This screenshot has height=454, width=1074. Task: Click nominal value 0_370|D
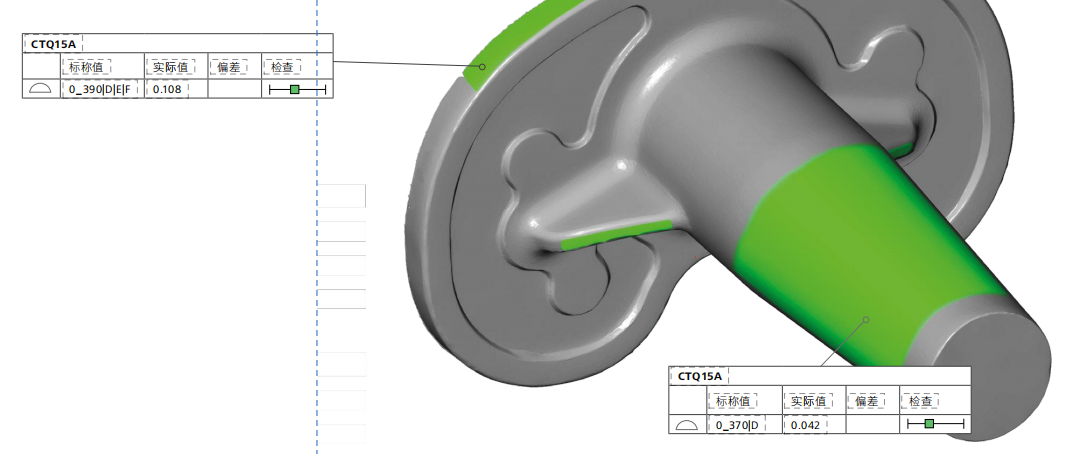[737, 425]
